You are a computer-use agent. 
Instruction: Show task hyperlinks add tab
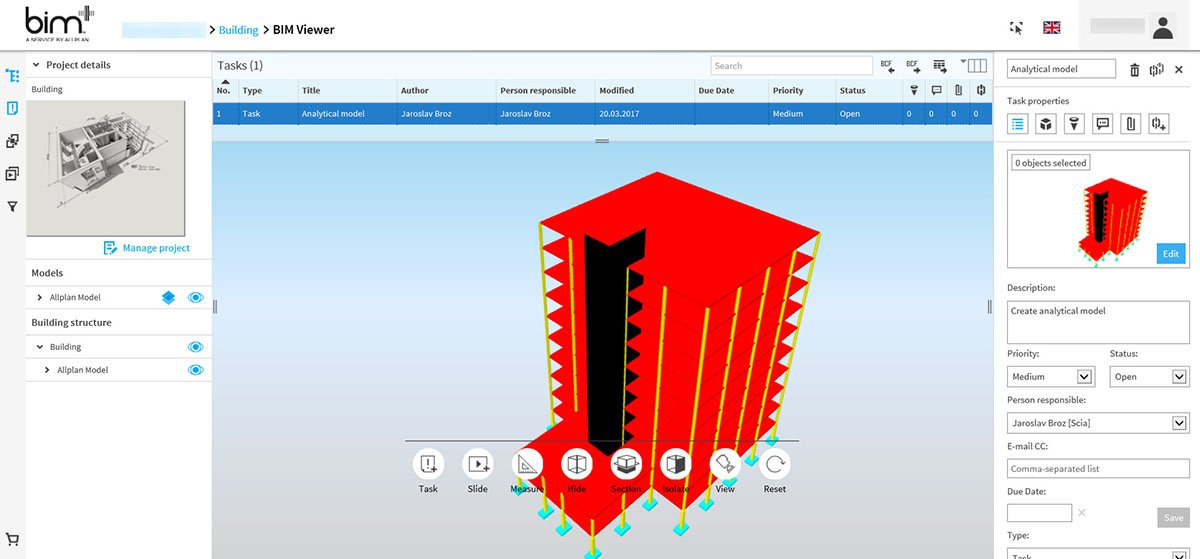pyautogui.click(x=1159, y=124)
